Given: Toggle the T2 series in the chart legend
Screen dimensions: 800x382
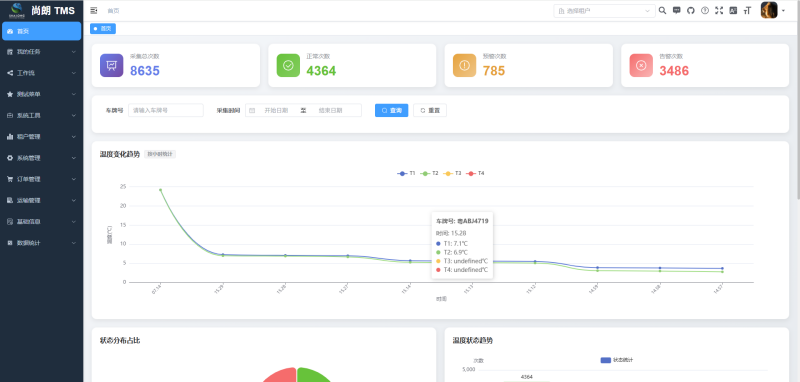Looking at the screenshot, I should [x=430, y=173].
